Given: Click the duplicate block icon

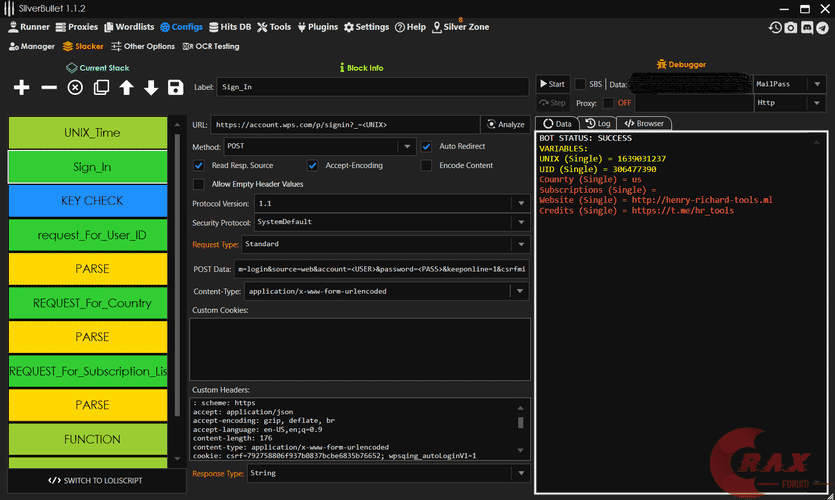Looking at the screenshot, I should click(101, 88).
